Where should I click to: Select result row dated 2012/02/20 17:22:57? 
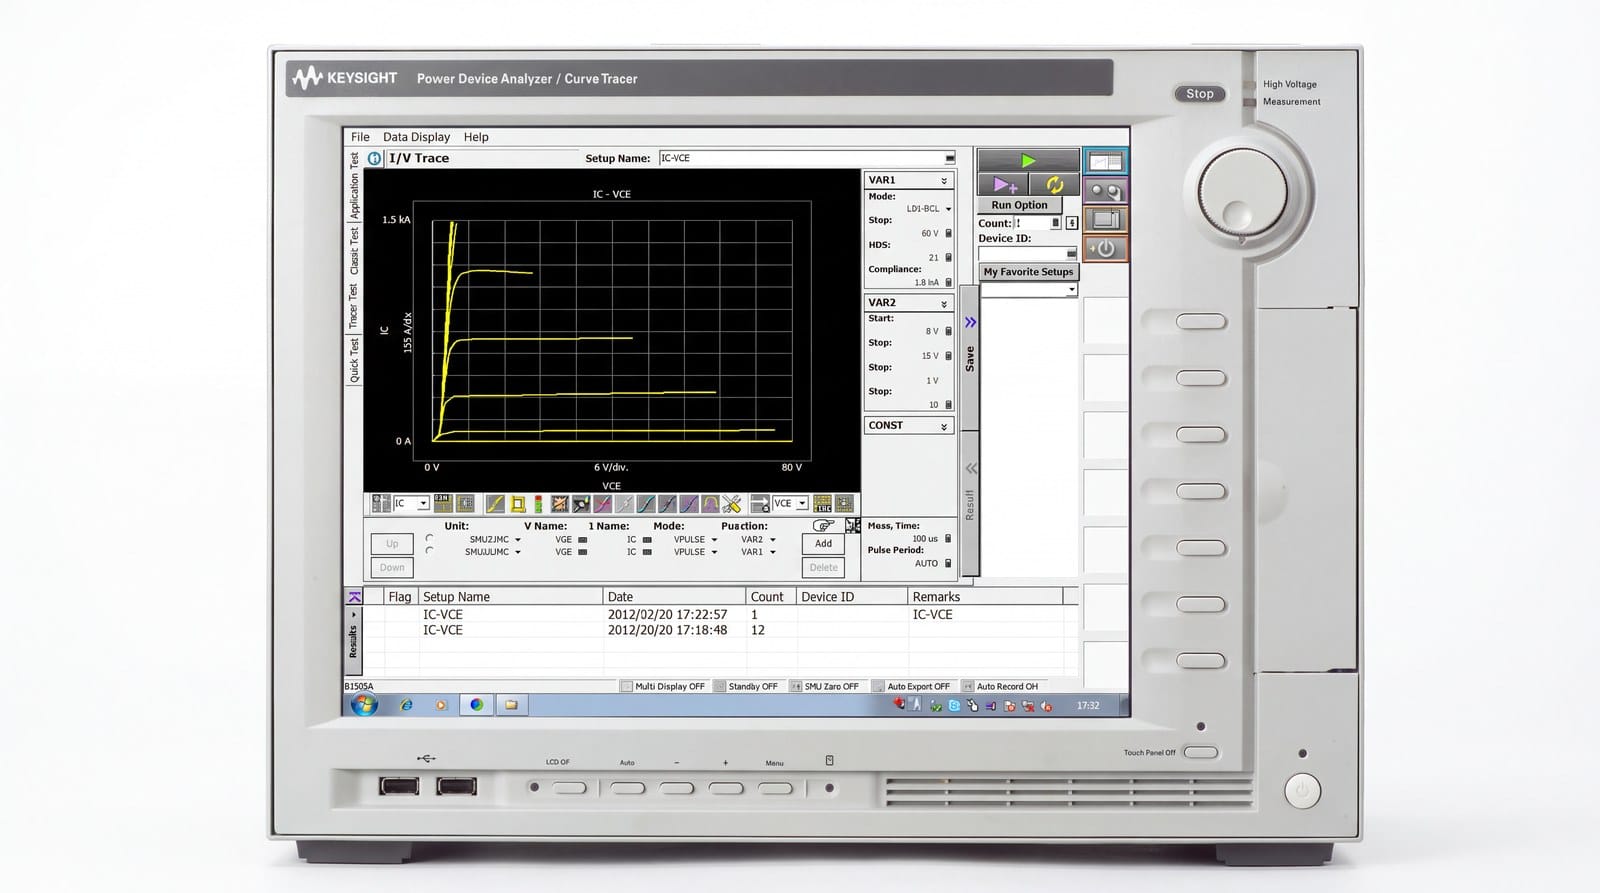pyautogui.click(x=720, y=614)
